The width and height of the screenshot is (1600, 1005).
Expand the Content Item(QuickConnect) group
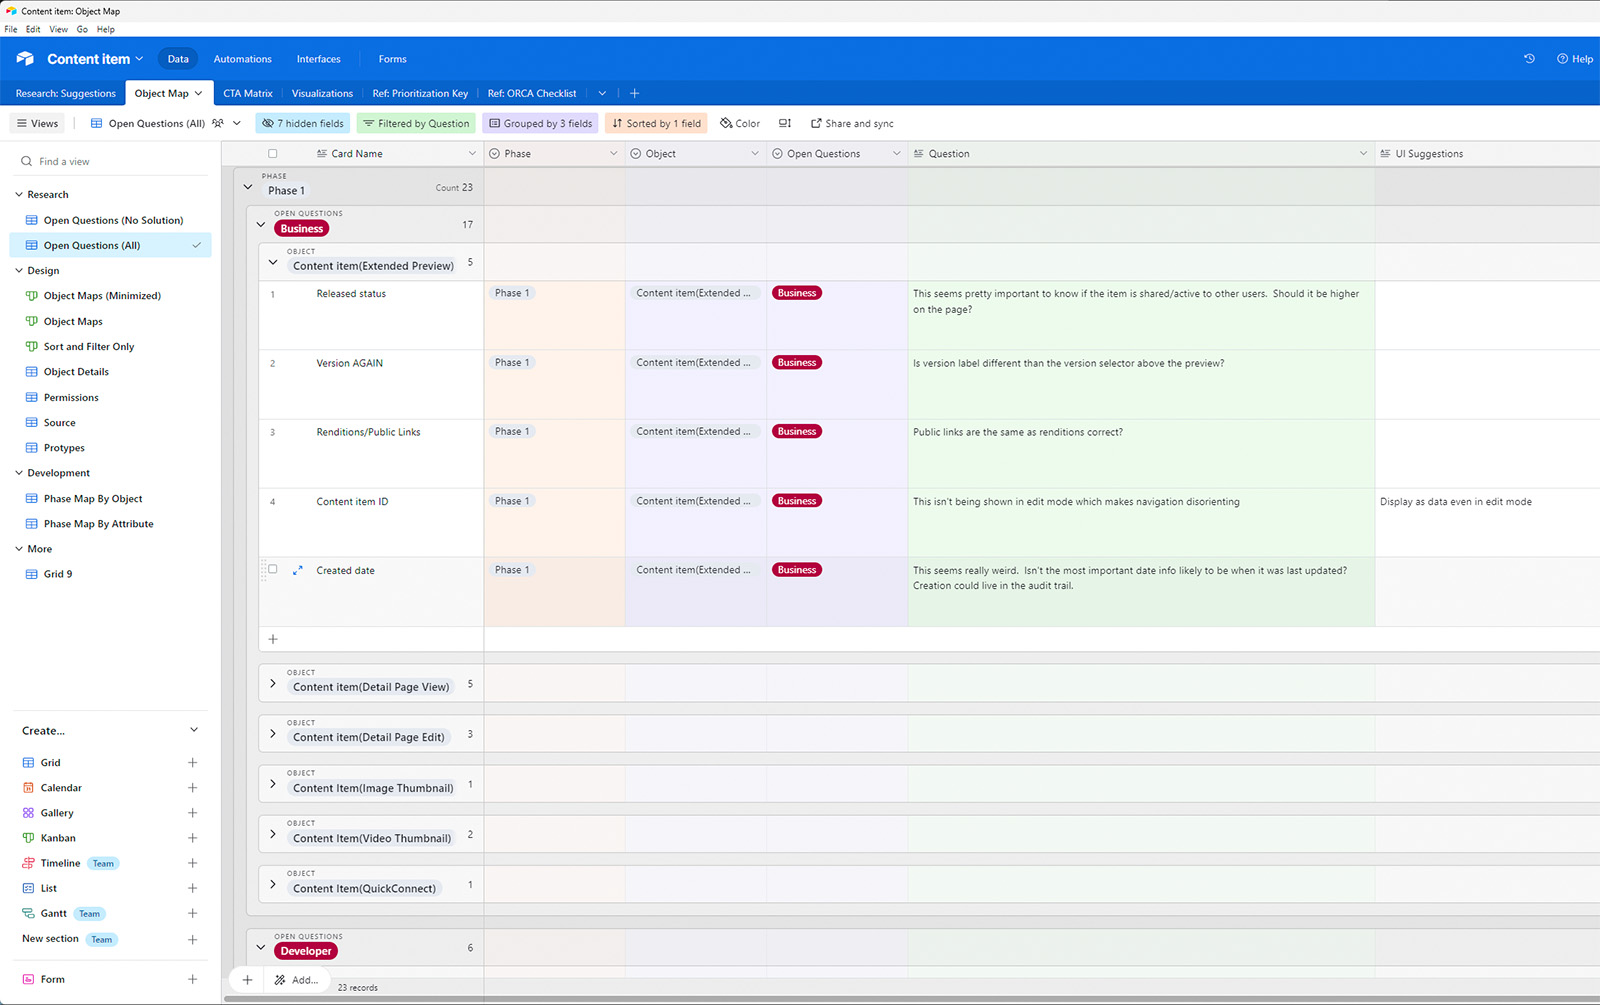[273, 884]
